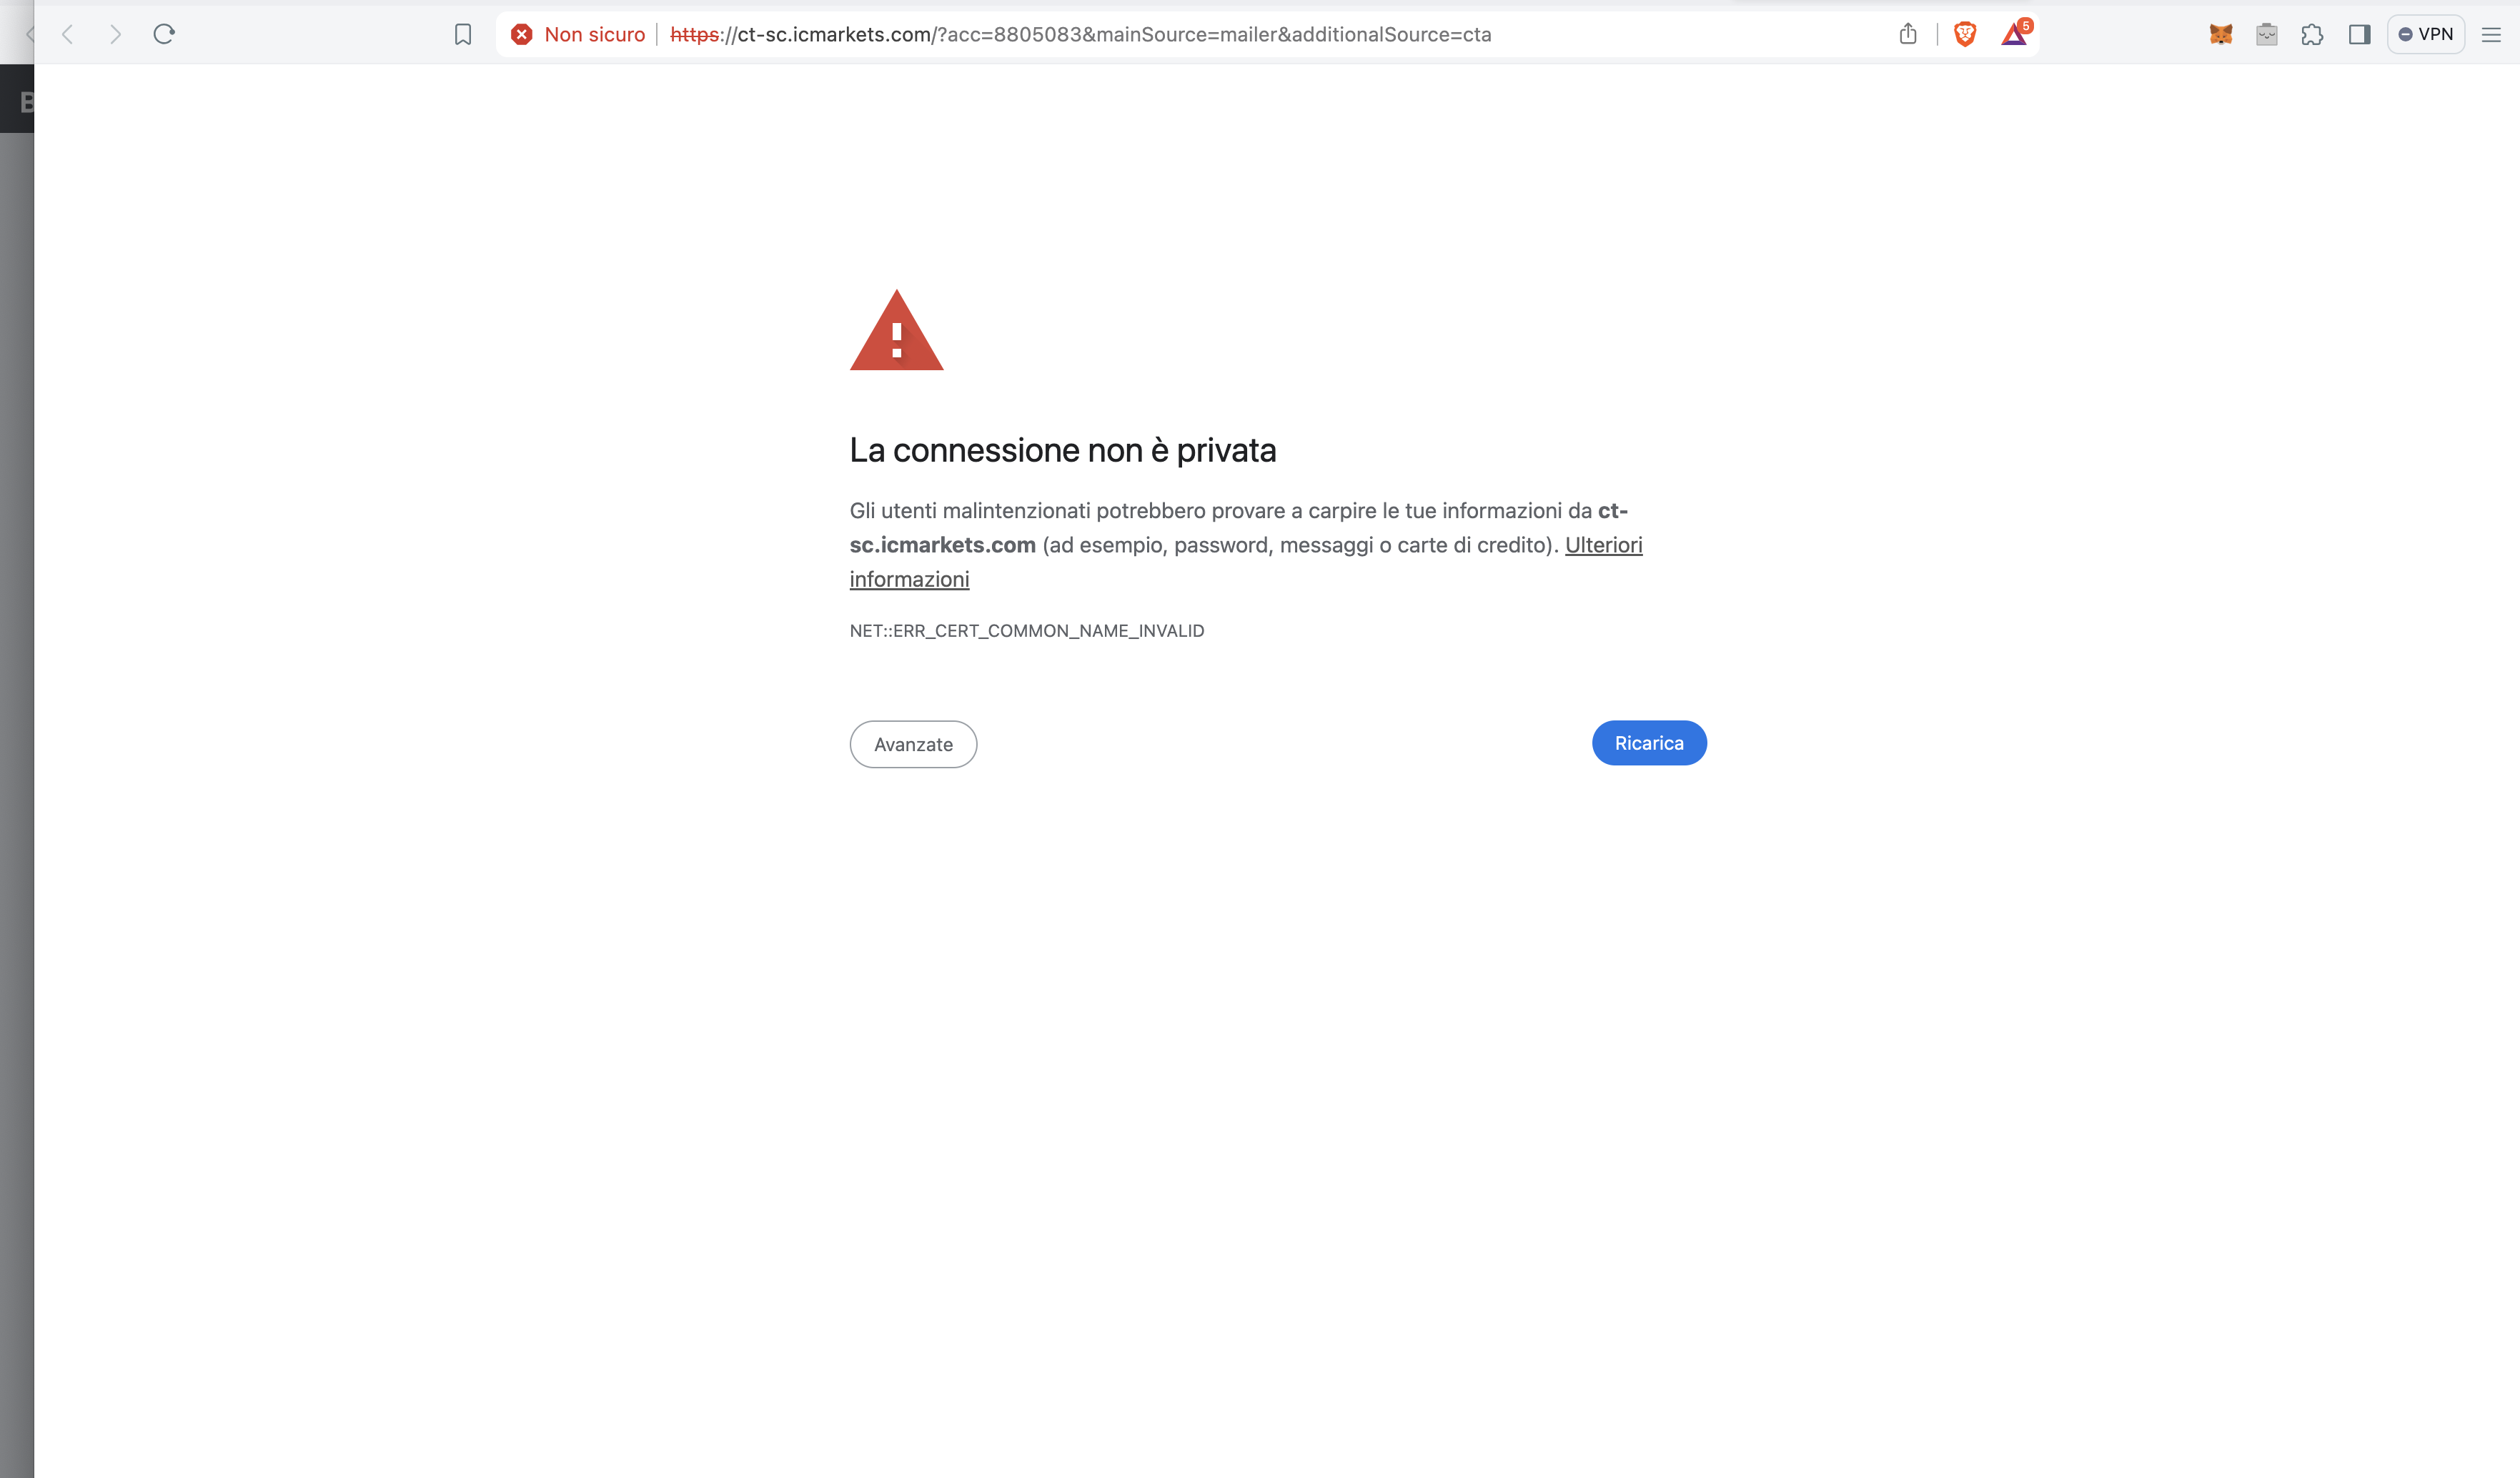Open the Non sicuro security warning indicator
The width and height of the screenshot is (2520, 1478).
(x=578, y=34)
